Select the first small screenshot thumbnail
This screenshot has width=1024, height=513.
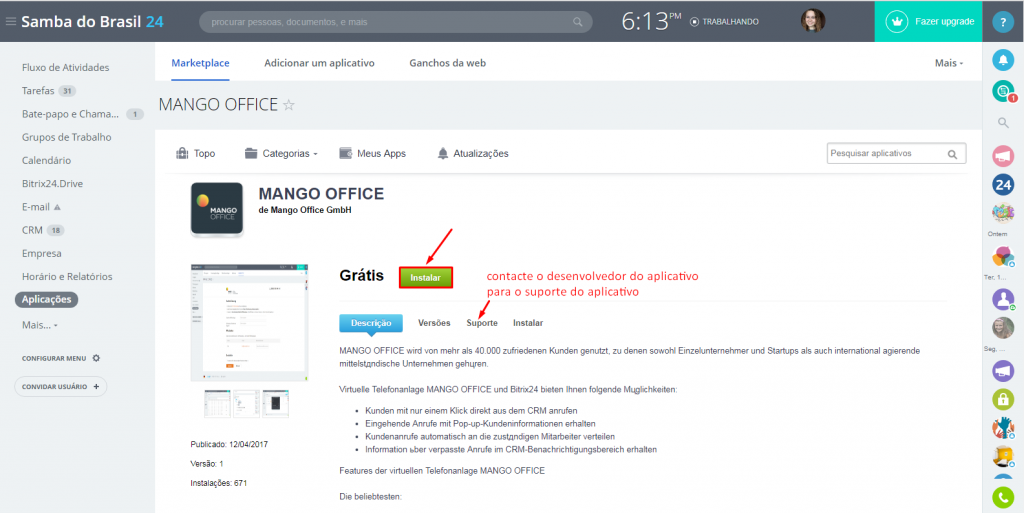point(217,404)
